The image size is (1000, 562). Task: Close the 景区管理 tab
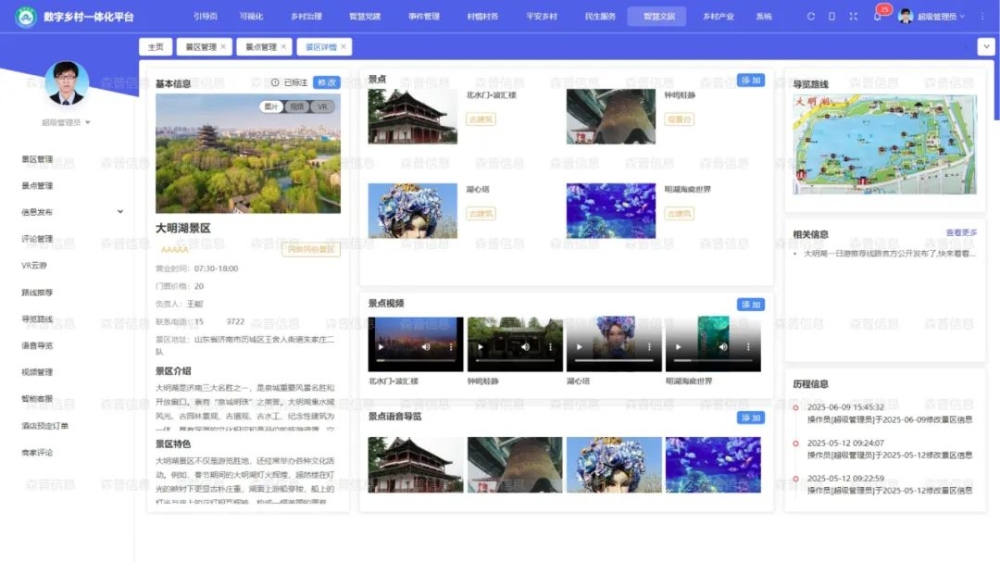pos(223,47)
